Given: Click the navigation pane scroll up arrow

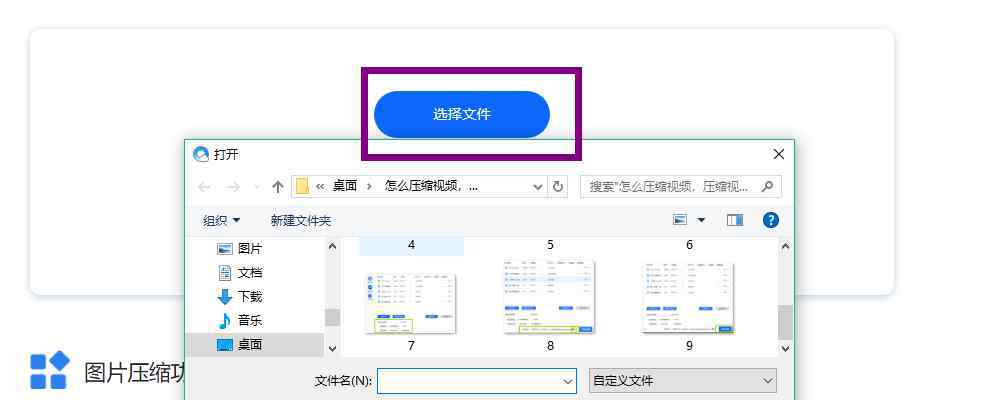Looking at the screenshot, I should click(333, 247).
